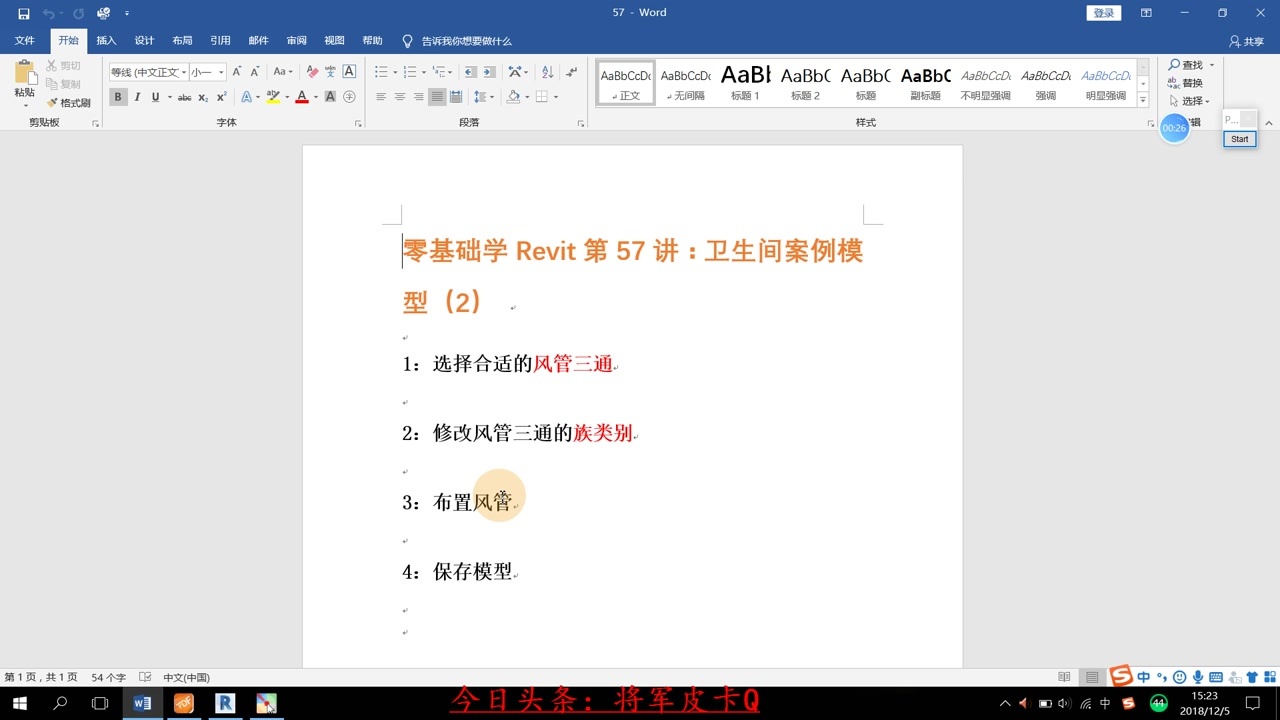
Task: Shrink font size with the smaller A icon
Action: coord(255,72)
